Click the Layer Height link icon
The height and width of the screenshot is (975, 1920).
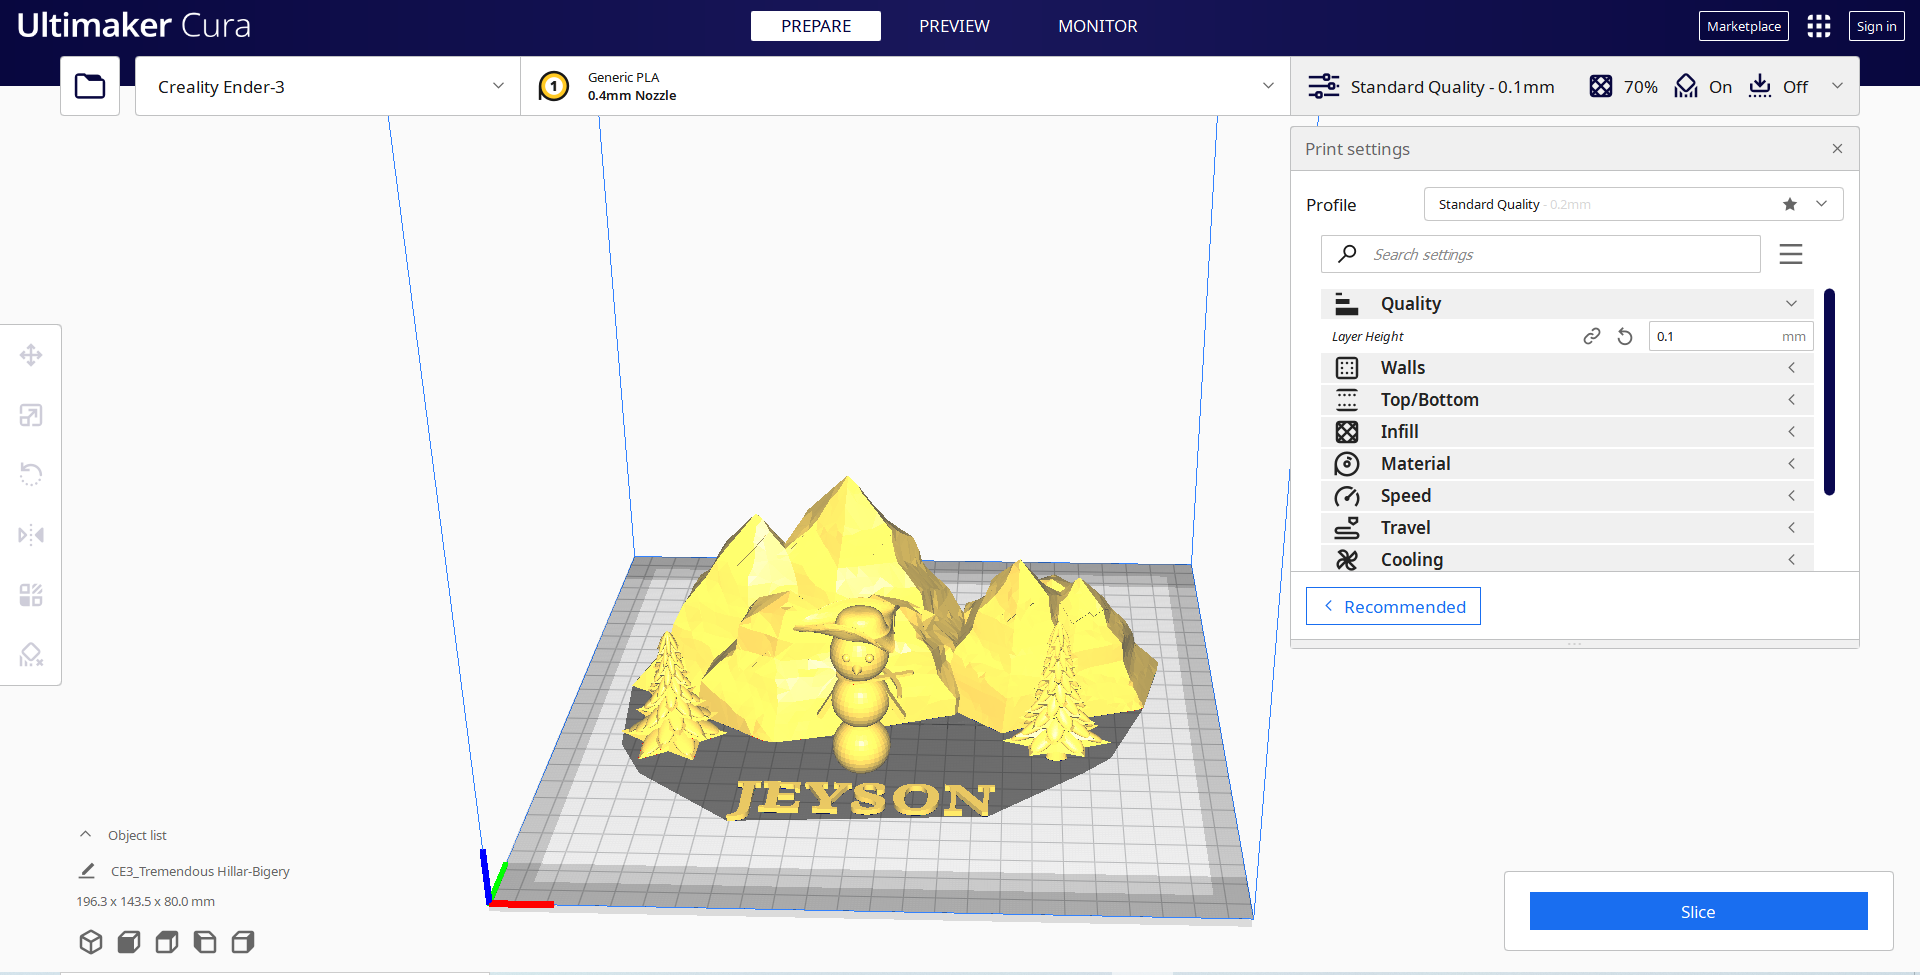tap(1592, 337)
